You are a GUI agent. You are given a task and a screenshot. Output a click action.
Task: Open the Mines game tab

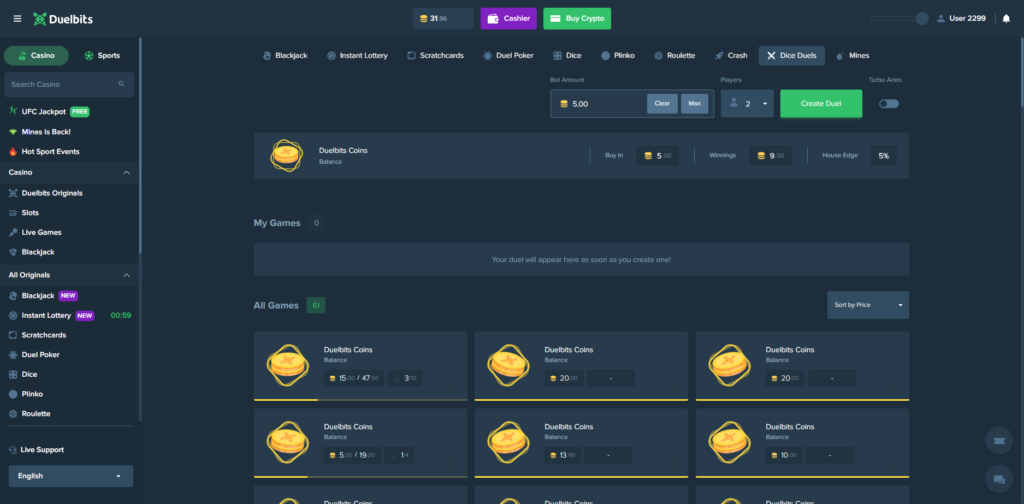(853, 55)
